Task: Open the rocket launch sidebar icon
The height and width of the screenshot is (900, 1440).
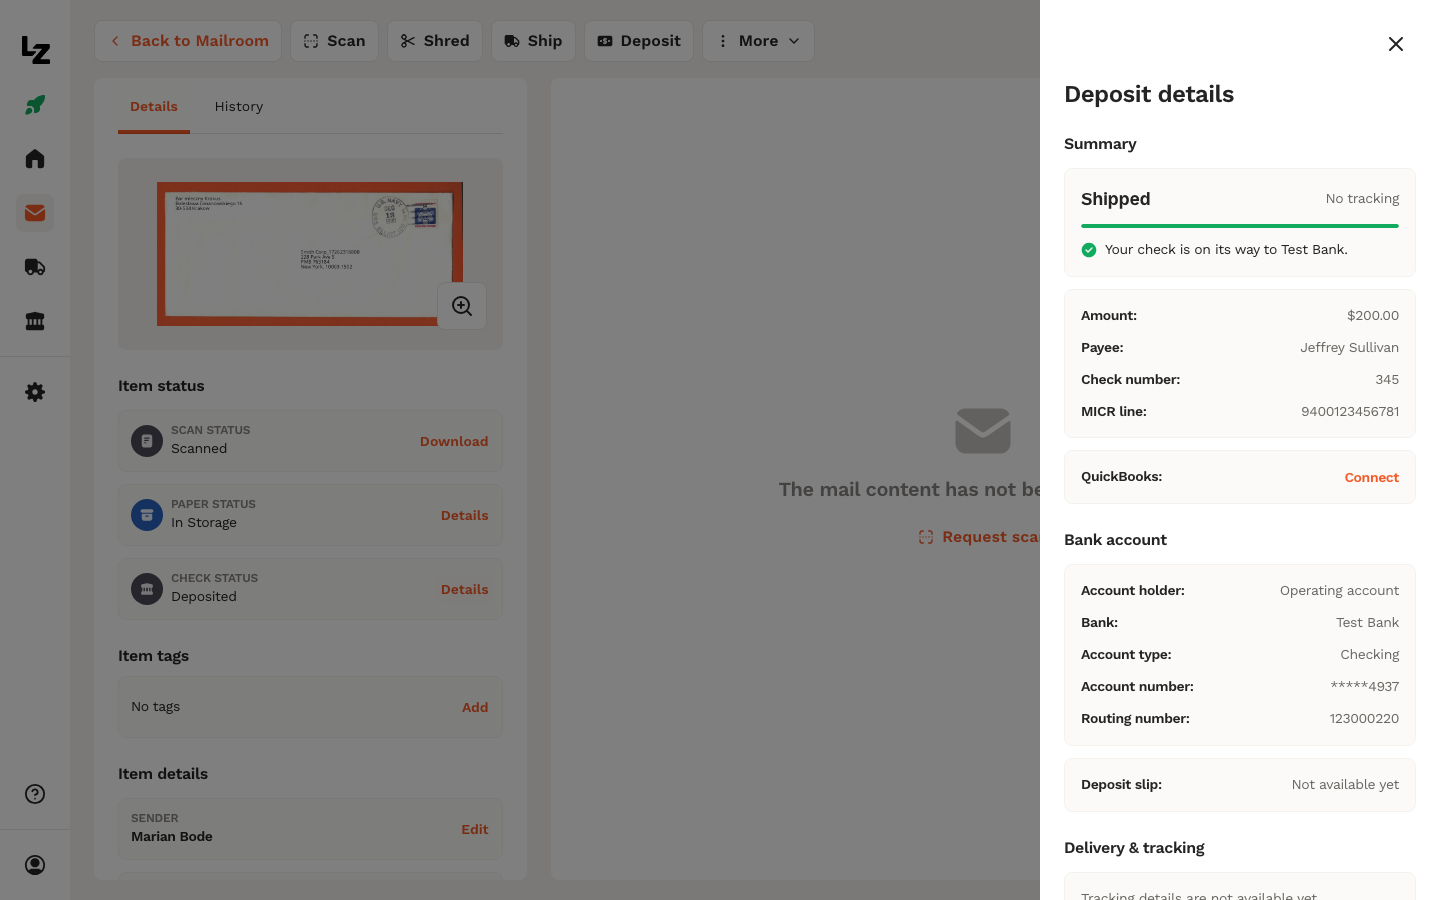Action: [35, 105]
